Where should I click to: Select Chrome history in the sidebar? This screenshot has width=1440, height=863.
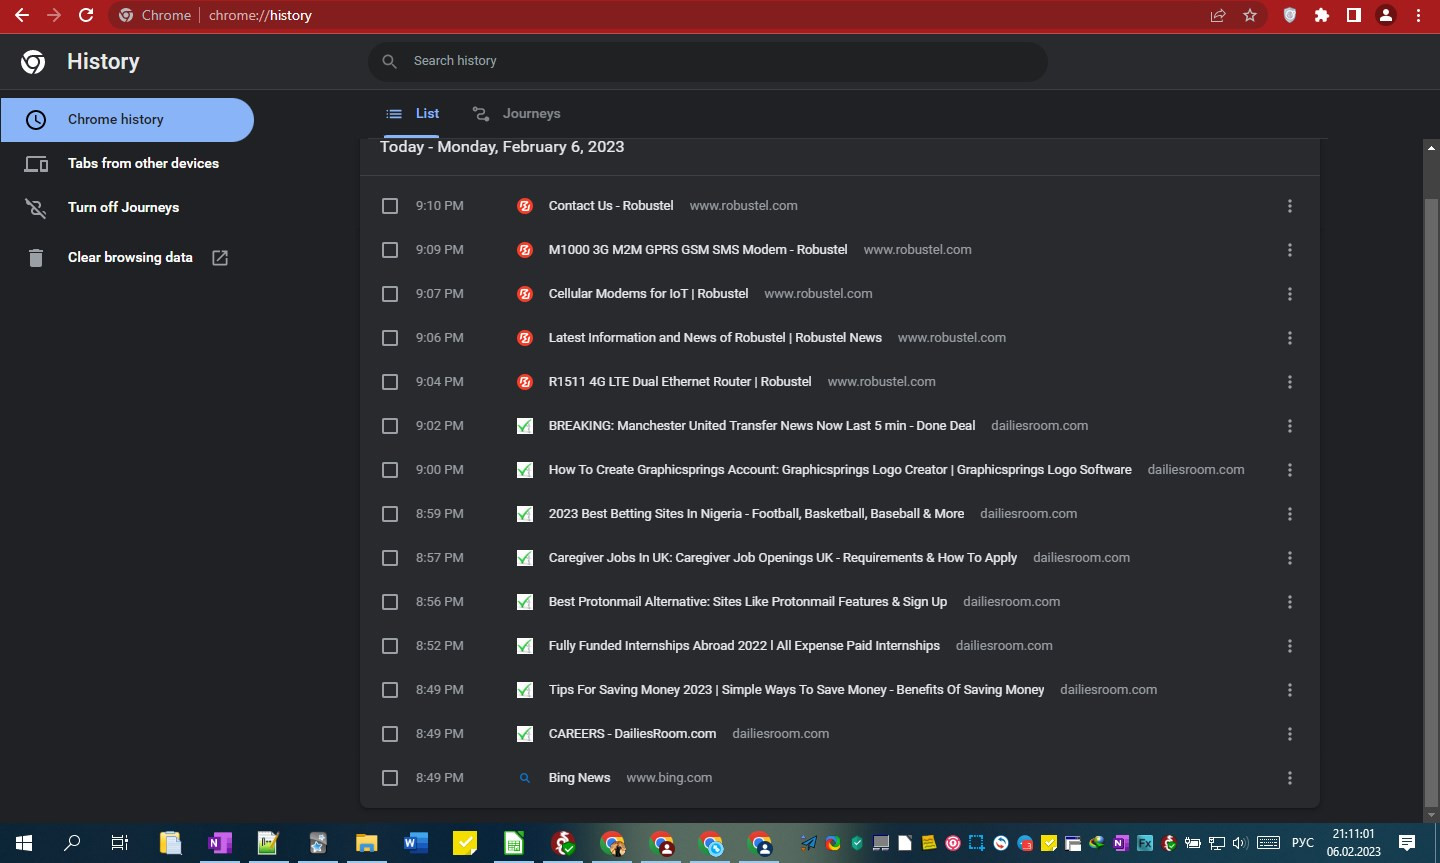127,120
